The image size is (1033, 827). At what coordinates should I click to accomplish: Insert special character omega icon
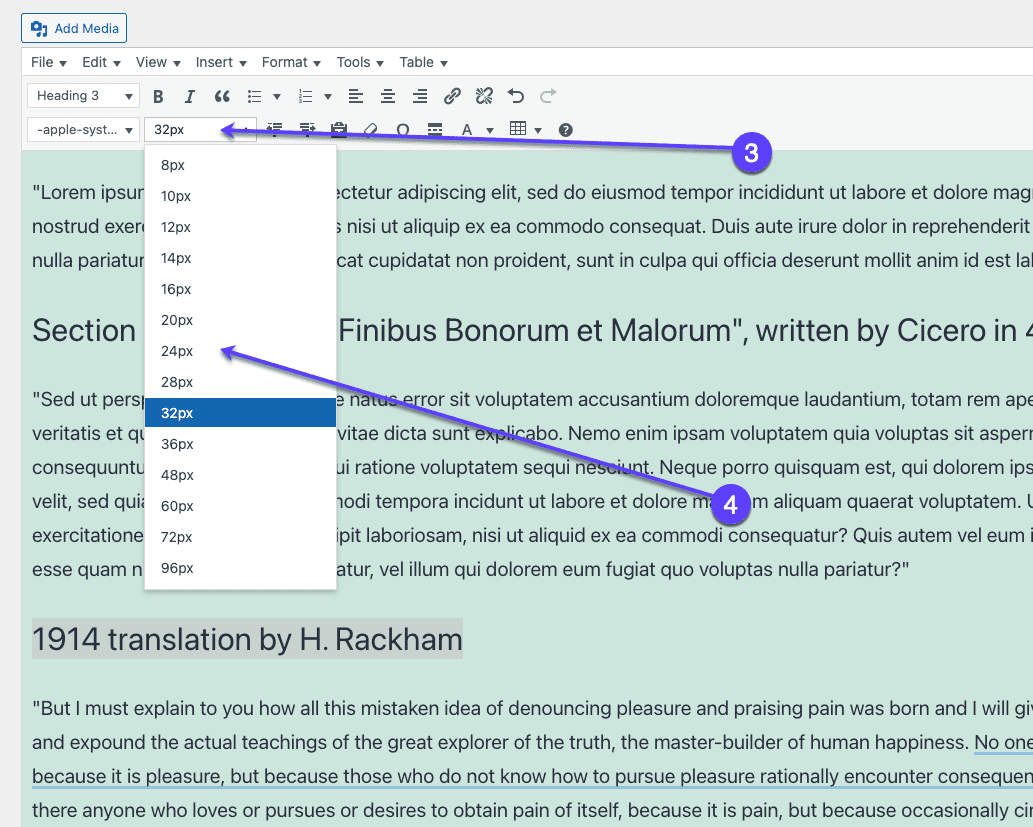(x=403, y=130)
